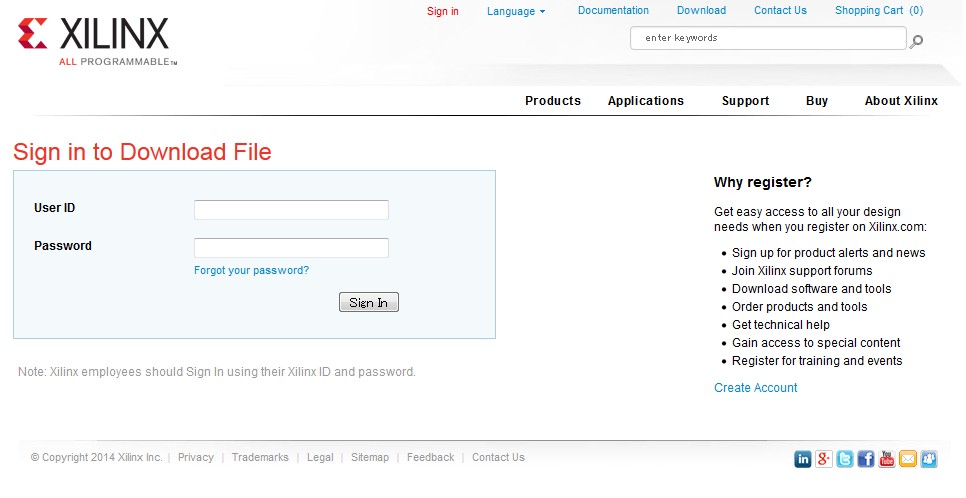966x498 pixels.
Task: Open the YouTube icon in footer
Action: pyautogui.click(x=887, y=459)
